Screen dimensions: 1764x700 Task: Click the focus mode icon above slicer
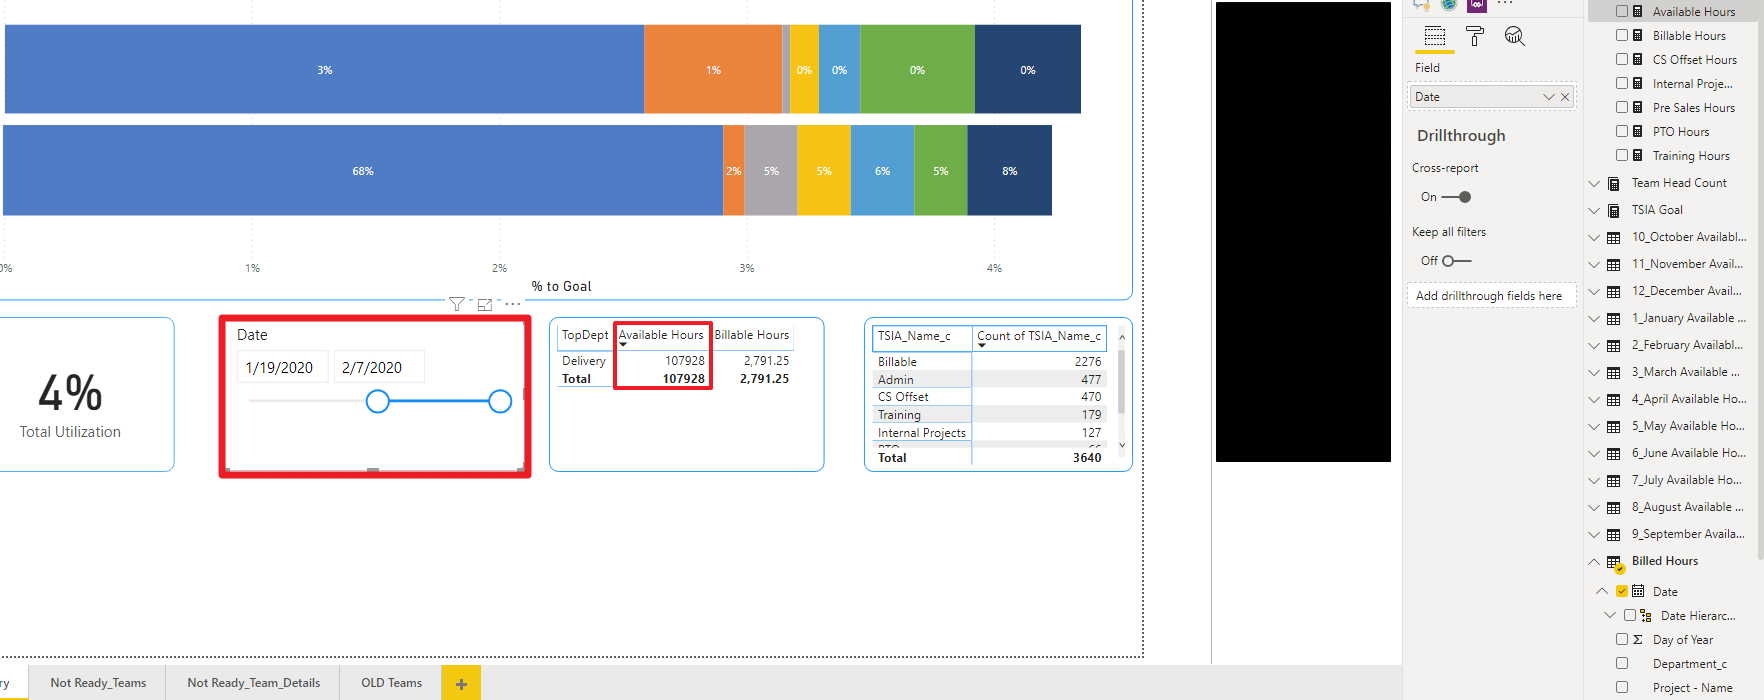[485, 304]
